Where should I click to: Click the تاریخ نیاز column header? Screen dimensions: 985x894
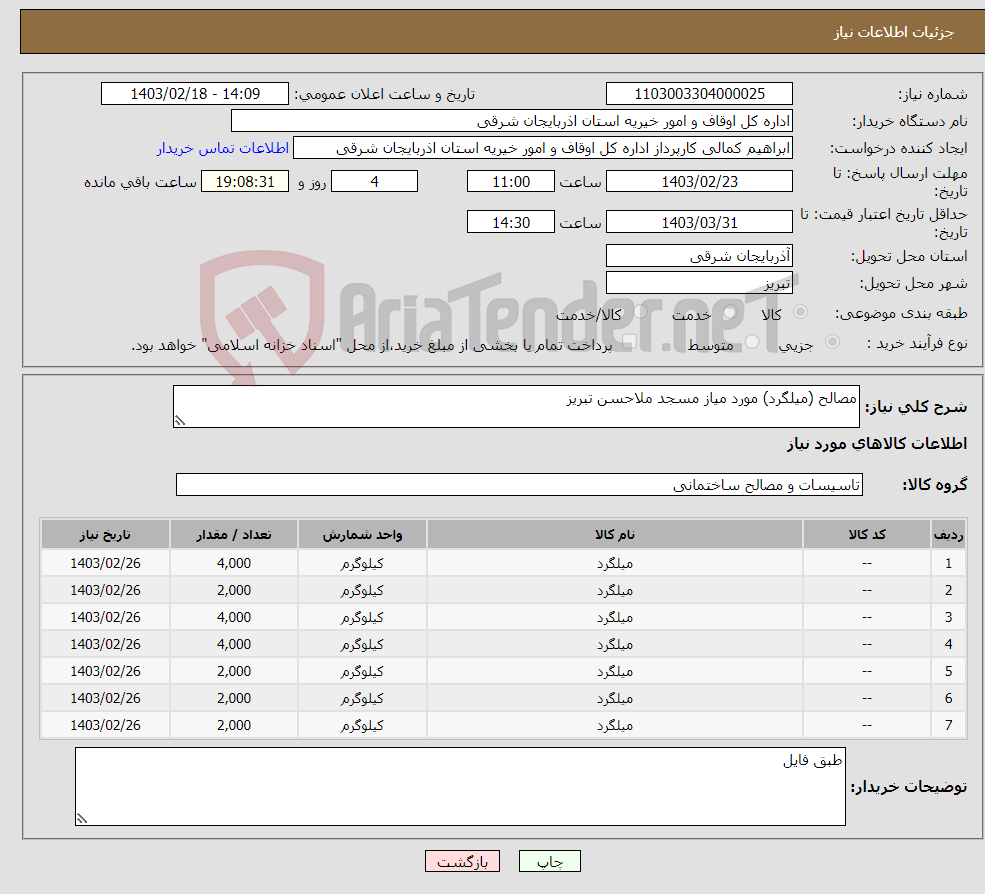point(106,535)
